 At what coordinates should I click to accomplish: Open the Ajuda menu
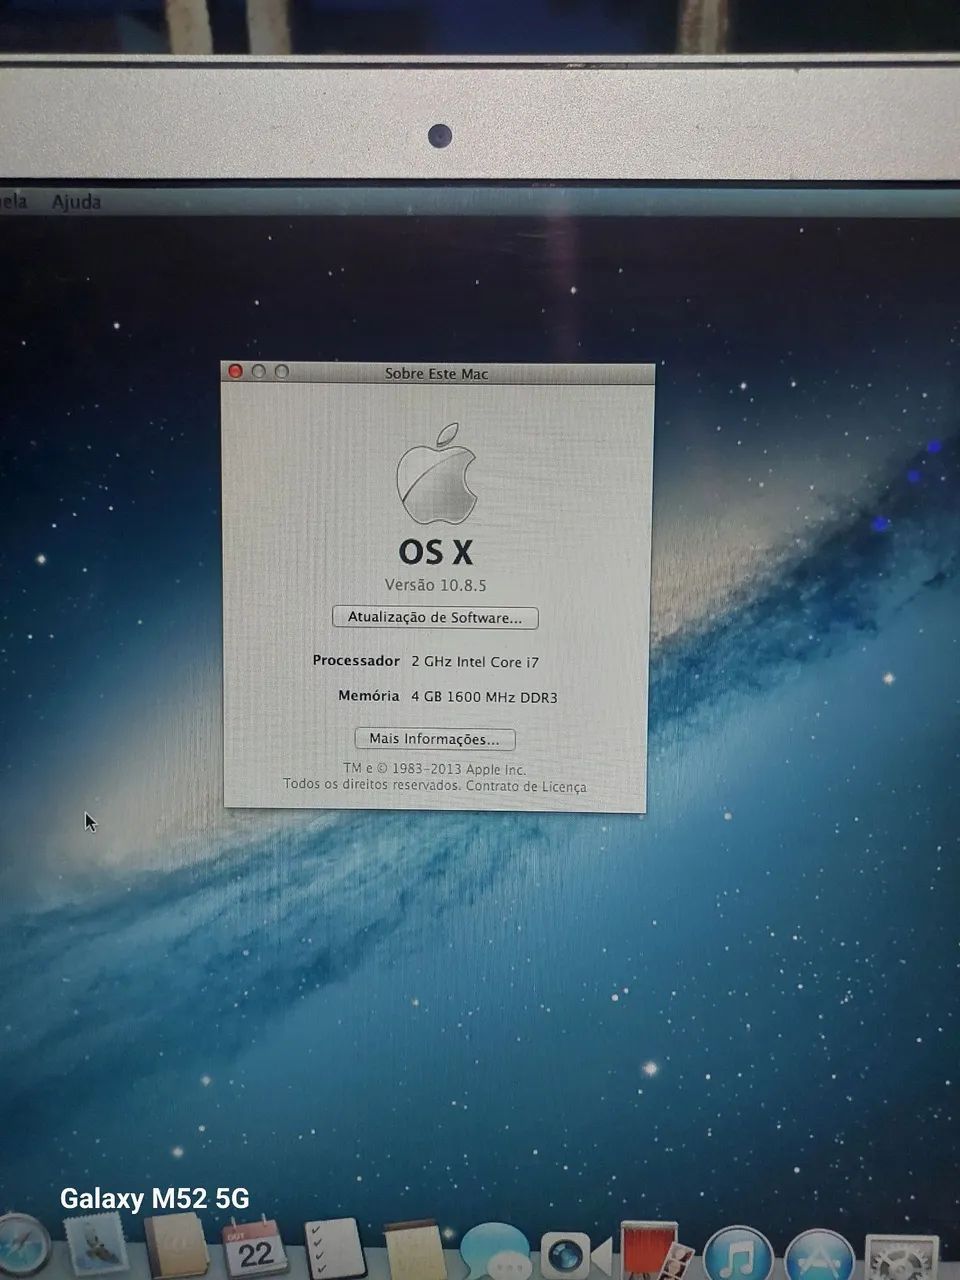coord(76,201)
